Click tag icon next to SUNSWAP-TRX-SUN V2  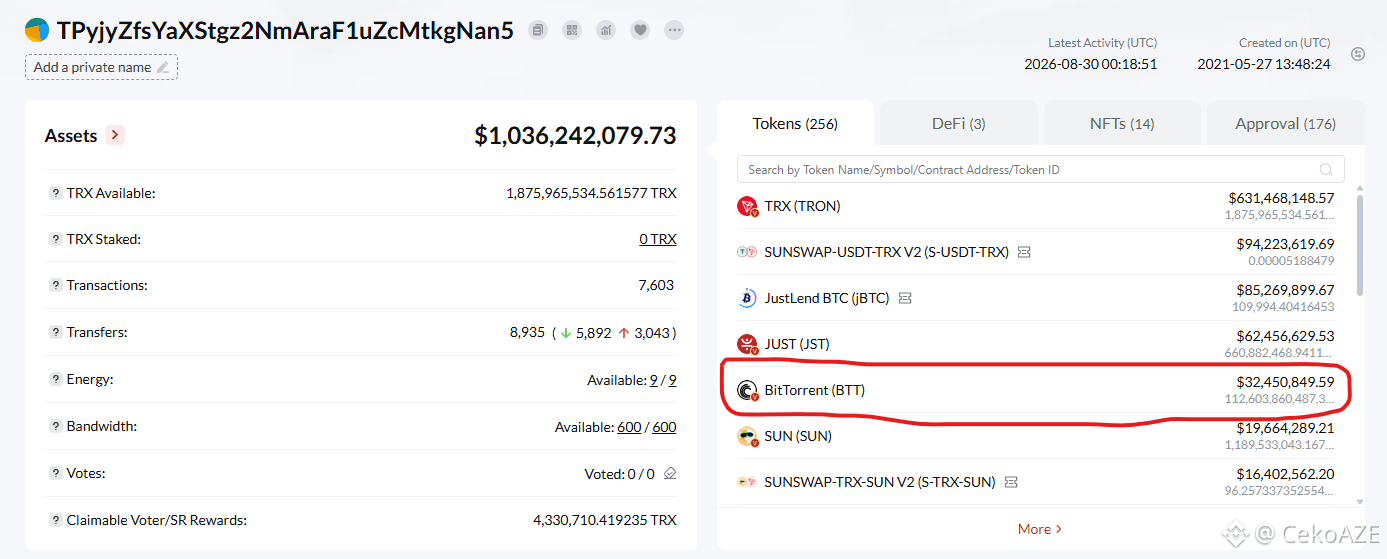(1011, 482)
